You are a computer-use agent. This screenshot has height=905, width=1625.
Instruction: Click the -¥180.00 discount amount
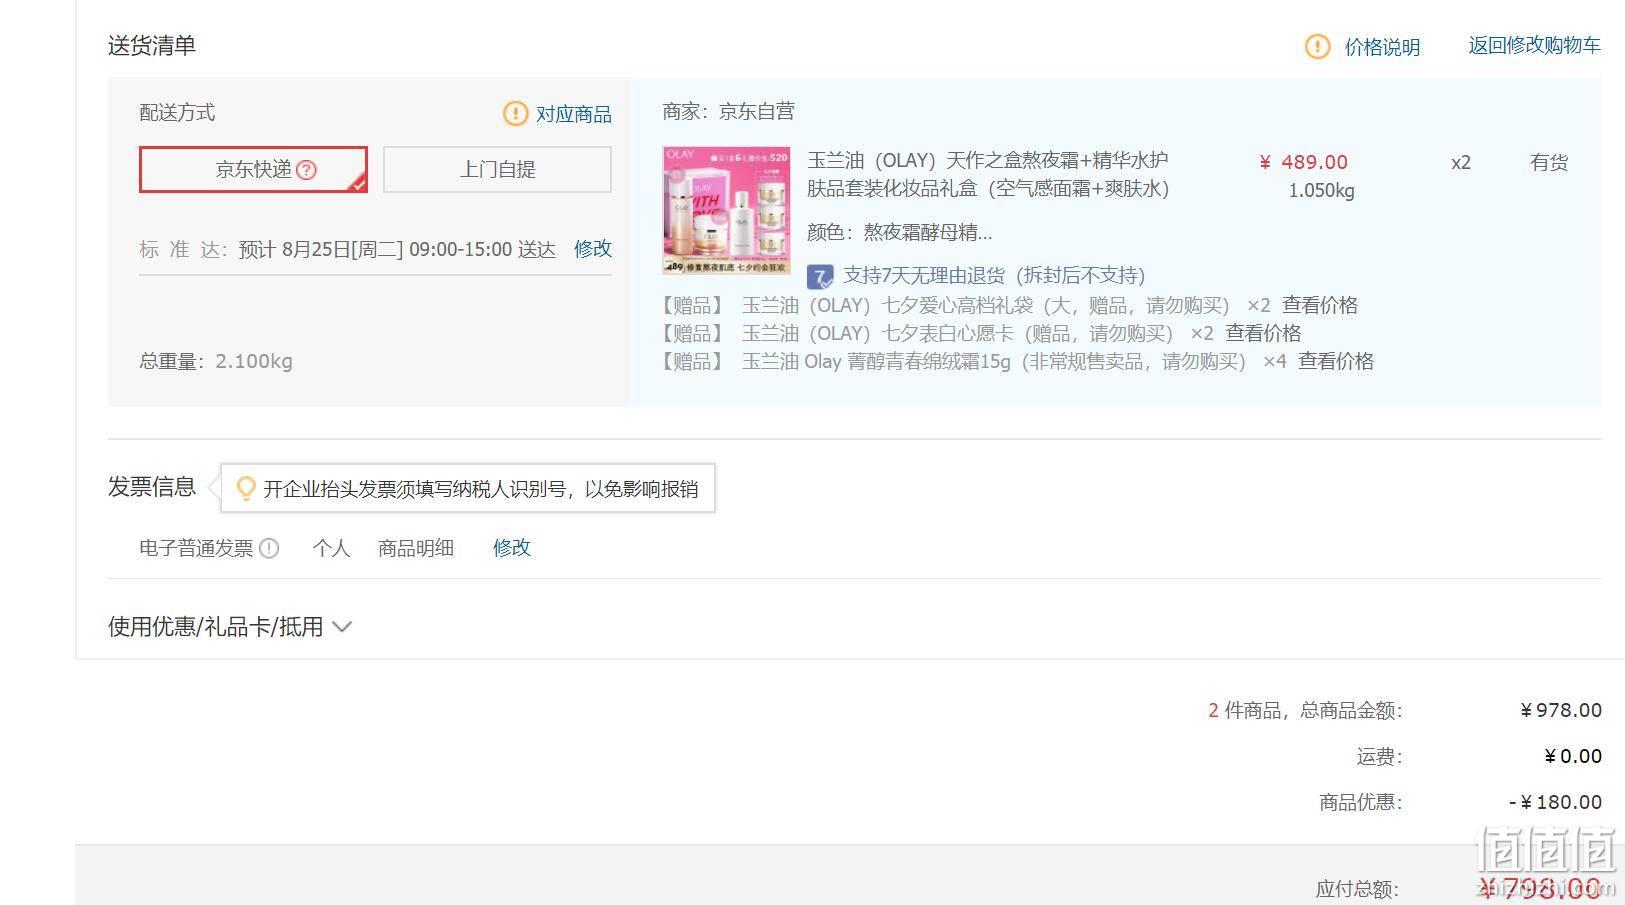pyautogui.click(x=1555, y=802)
